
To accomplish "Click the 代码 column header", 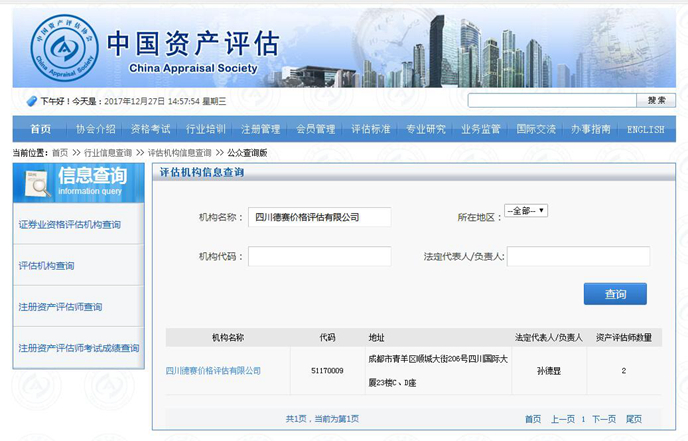I will pos(327,337).
